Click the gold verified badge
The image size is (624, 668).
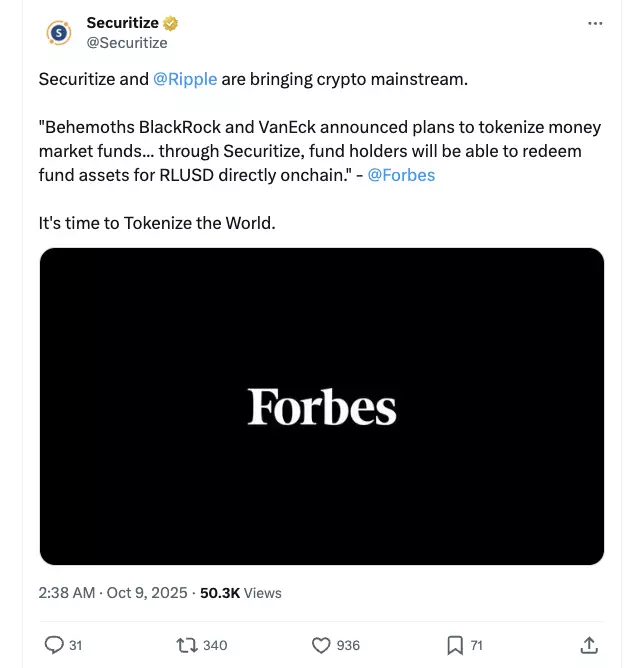[172, 23]
